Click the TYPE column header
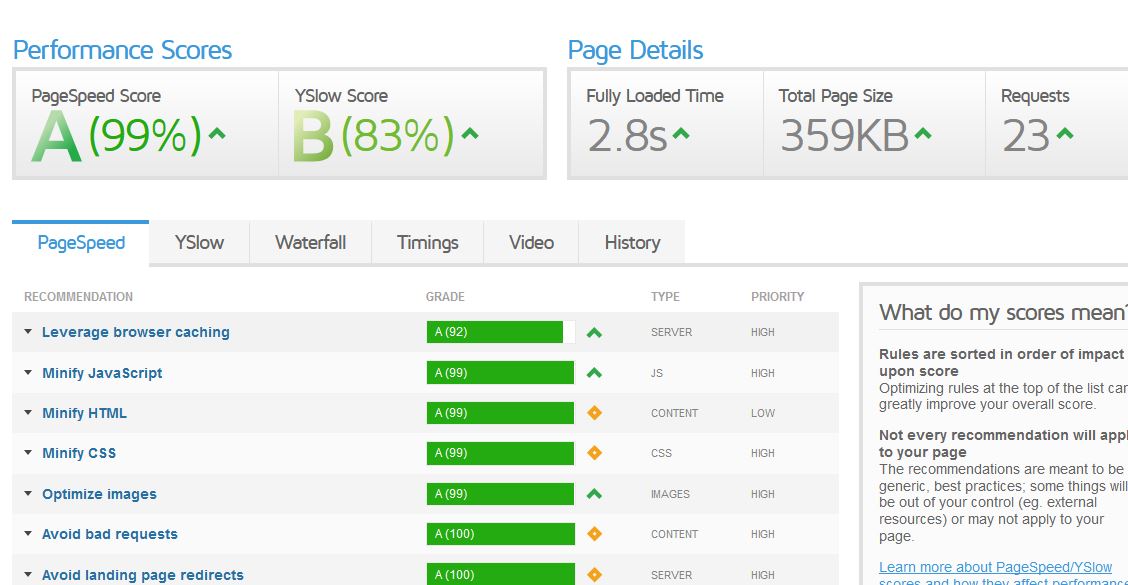The image size is (1128, 585). (x=665, y=296)
